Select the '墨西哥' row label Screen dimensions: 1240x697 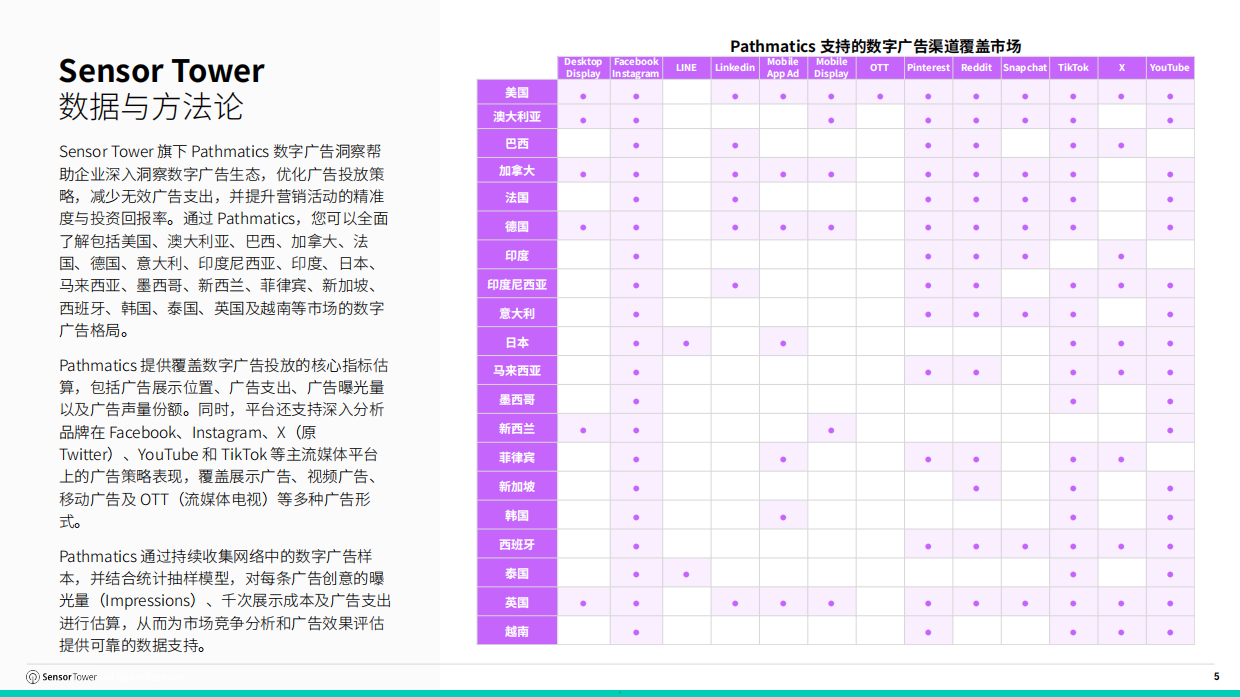pyautogui.click(x=517, y=400)
